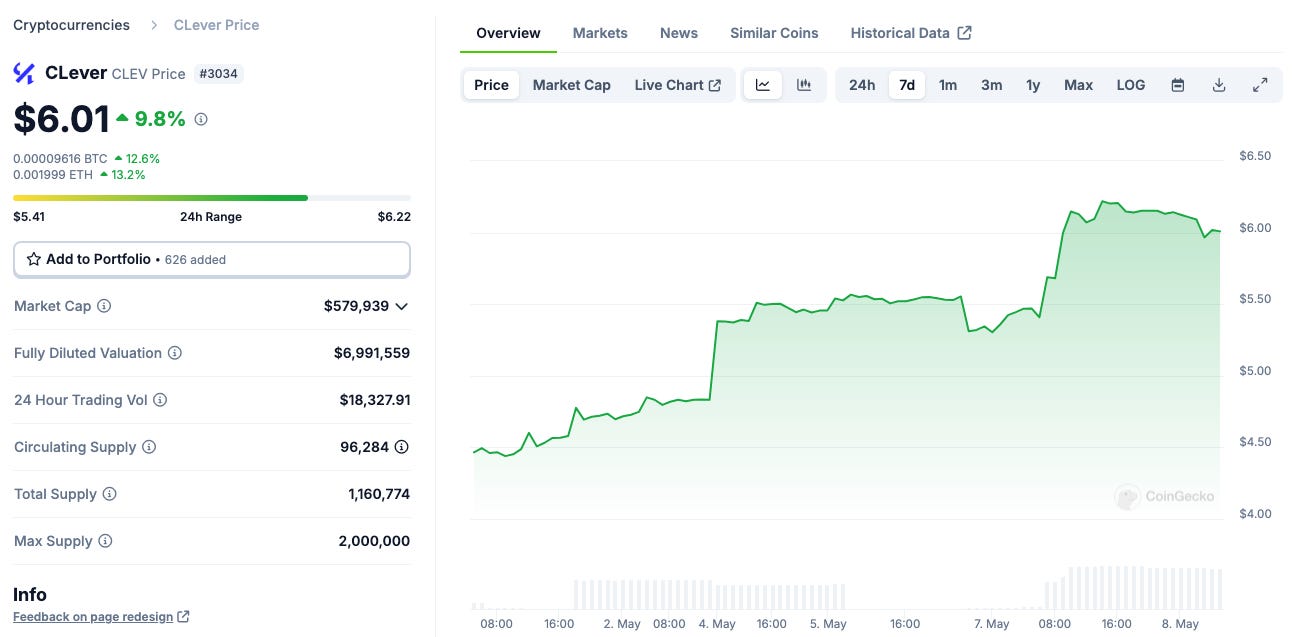Click the 0.001999 ETH value
This screenshot has width=1293, height=637.
point(53,175)
